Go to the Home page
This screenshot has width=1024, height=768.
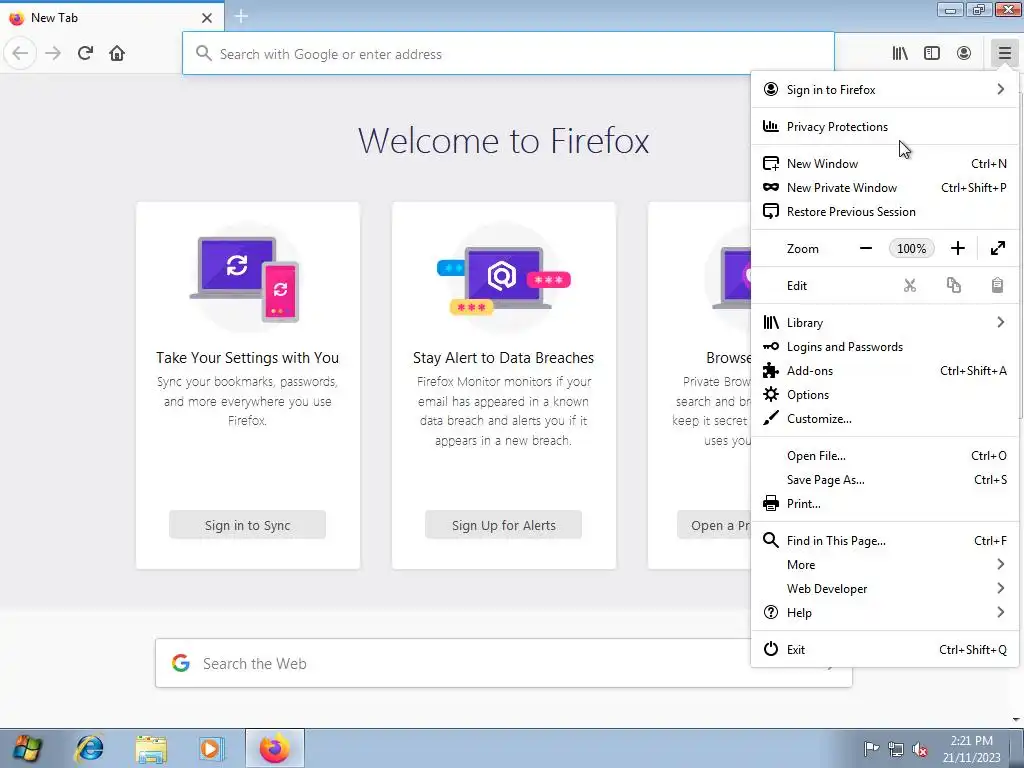[117, 53]
